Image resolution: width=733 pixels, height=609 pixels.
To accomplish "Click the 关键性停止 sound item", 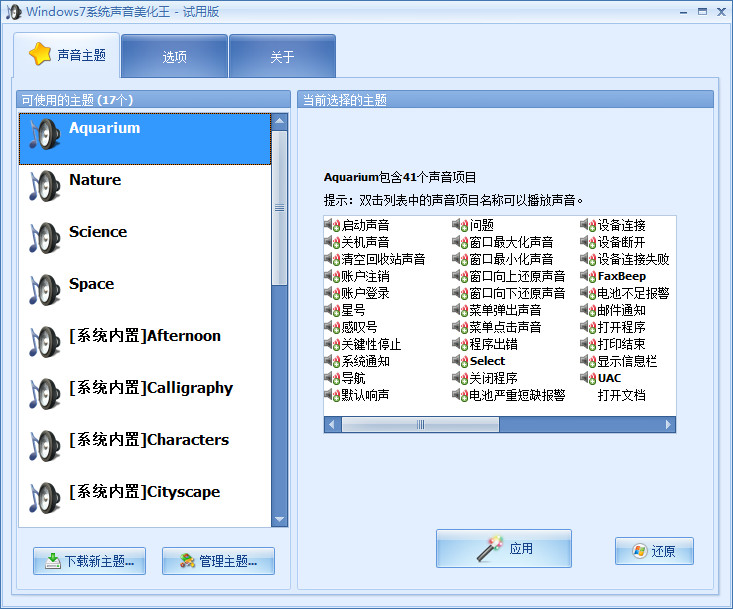I will [371, 344].
